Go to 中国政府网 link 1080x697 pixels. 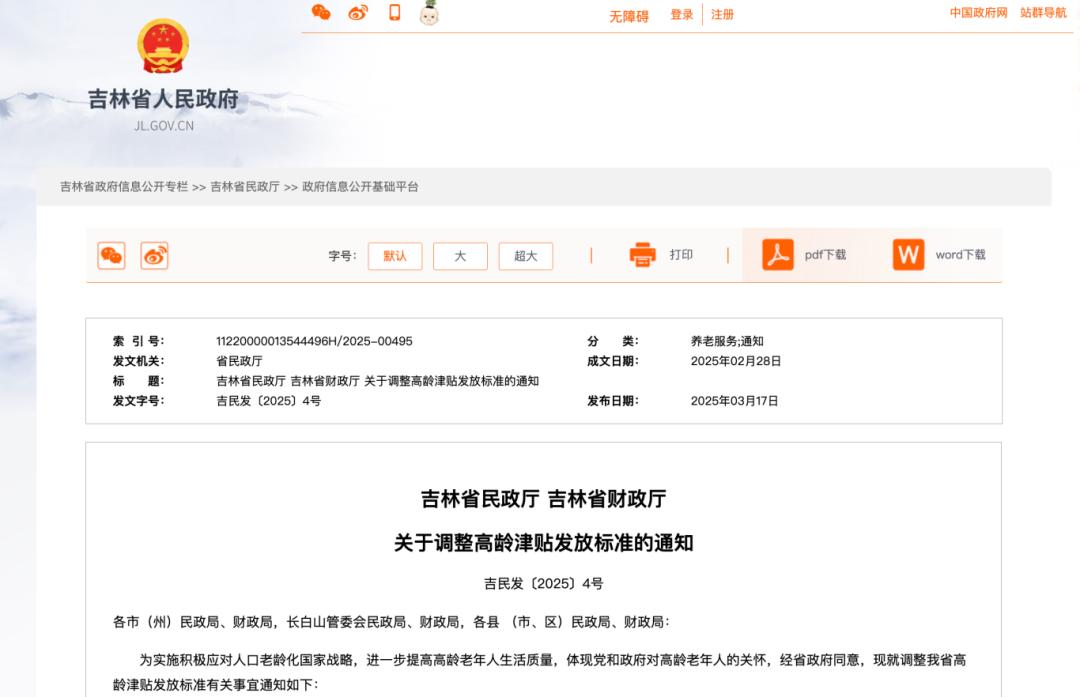click(978, 13)
